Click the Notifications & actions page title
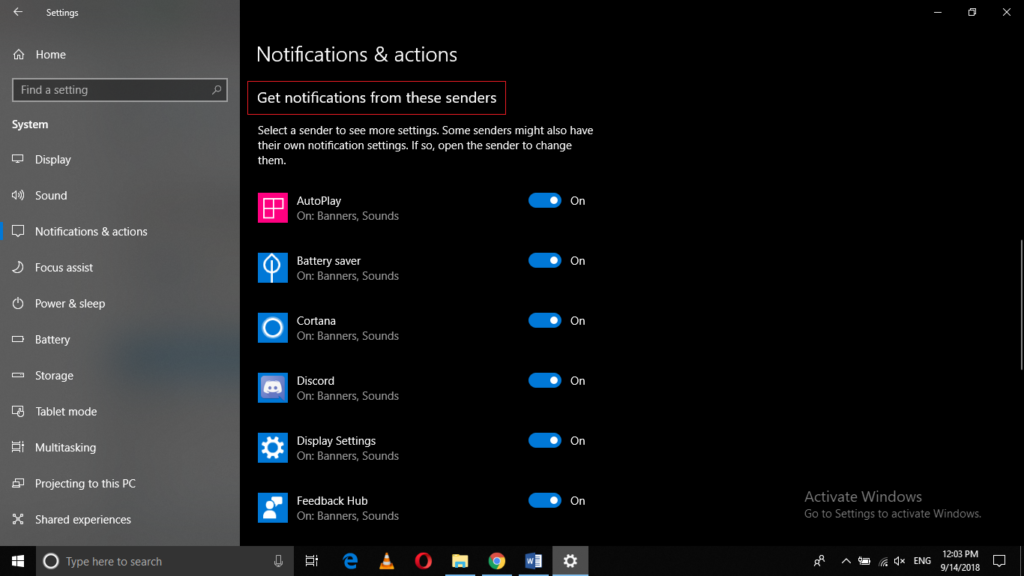The image size is (1024, 576). point(357,54)
